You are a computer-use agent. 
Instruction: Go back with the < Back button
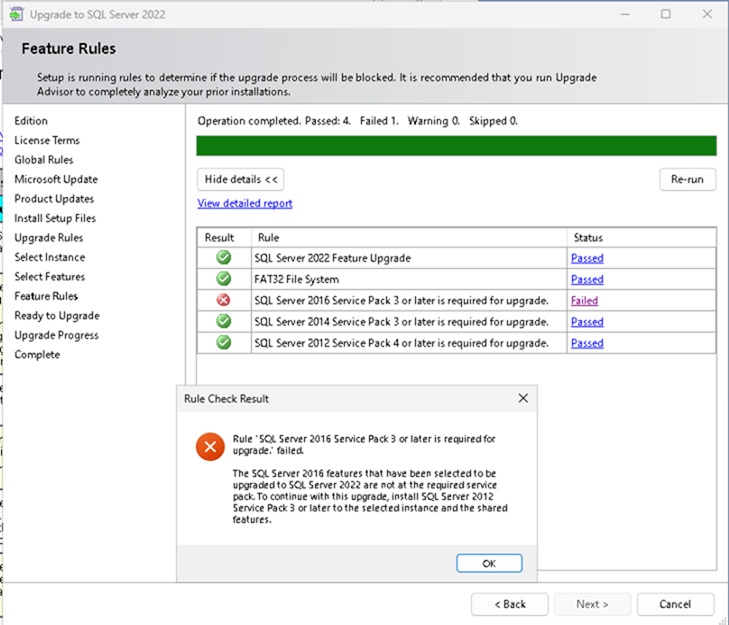click(510, 604)
